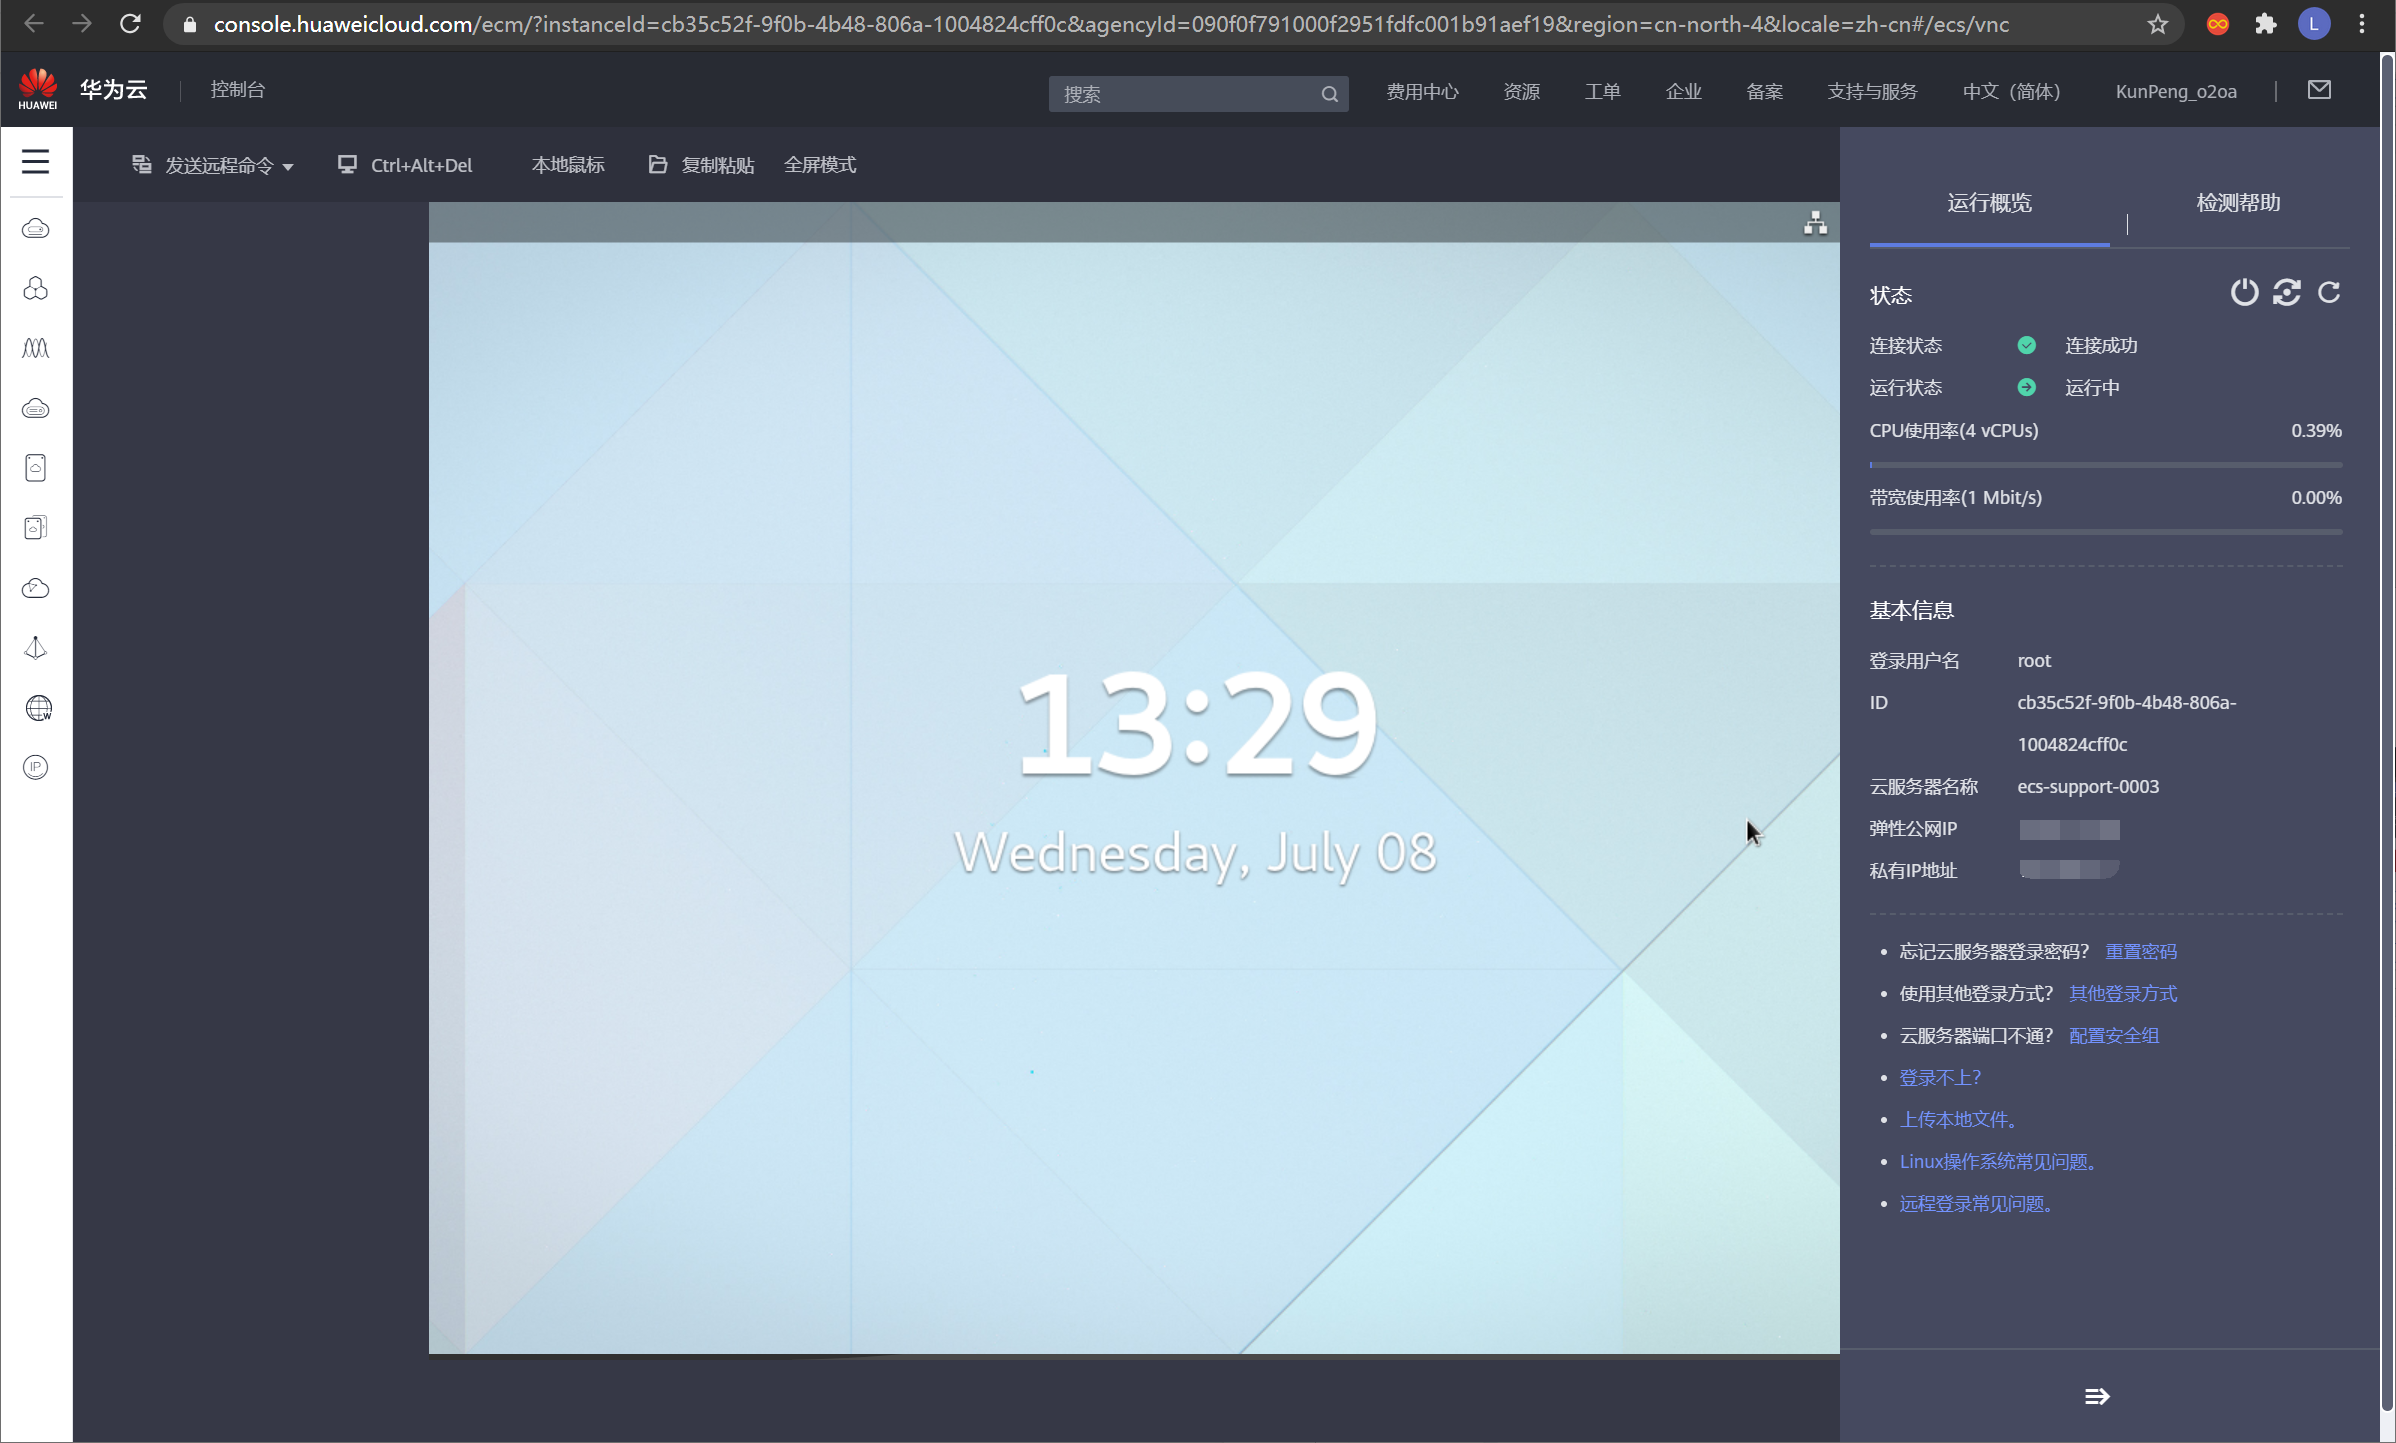This screenshot has height=1443, width=2396.
Task: Click the restart server icon with arrows
Action: click(2286, 292)
